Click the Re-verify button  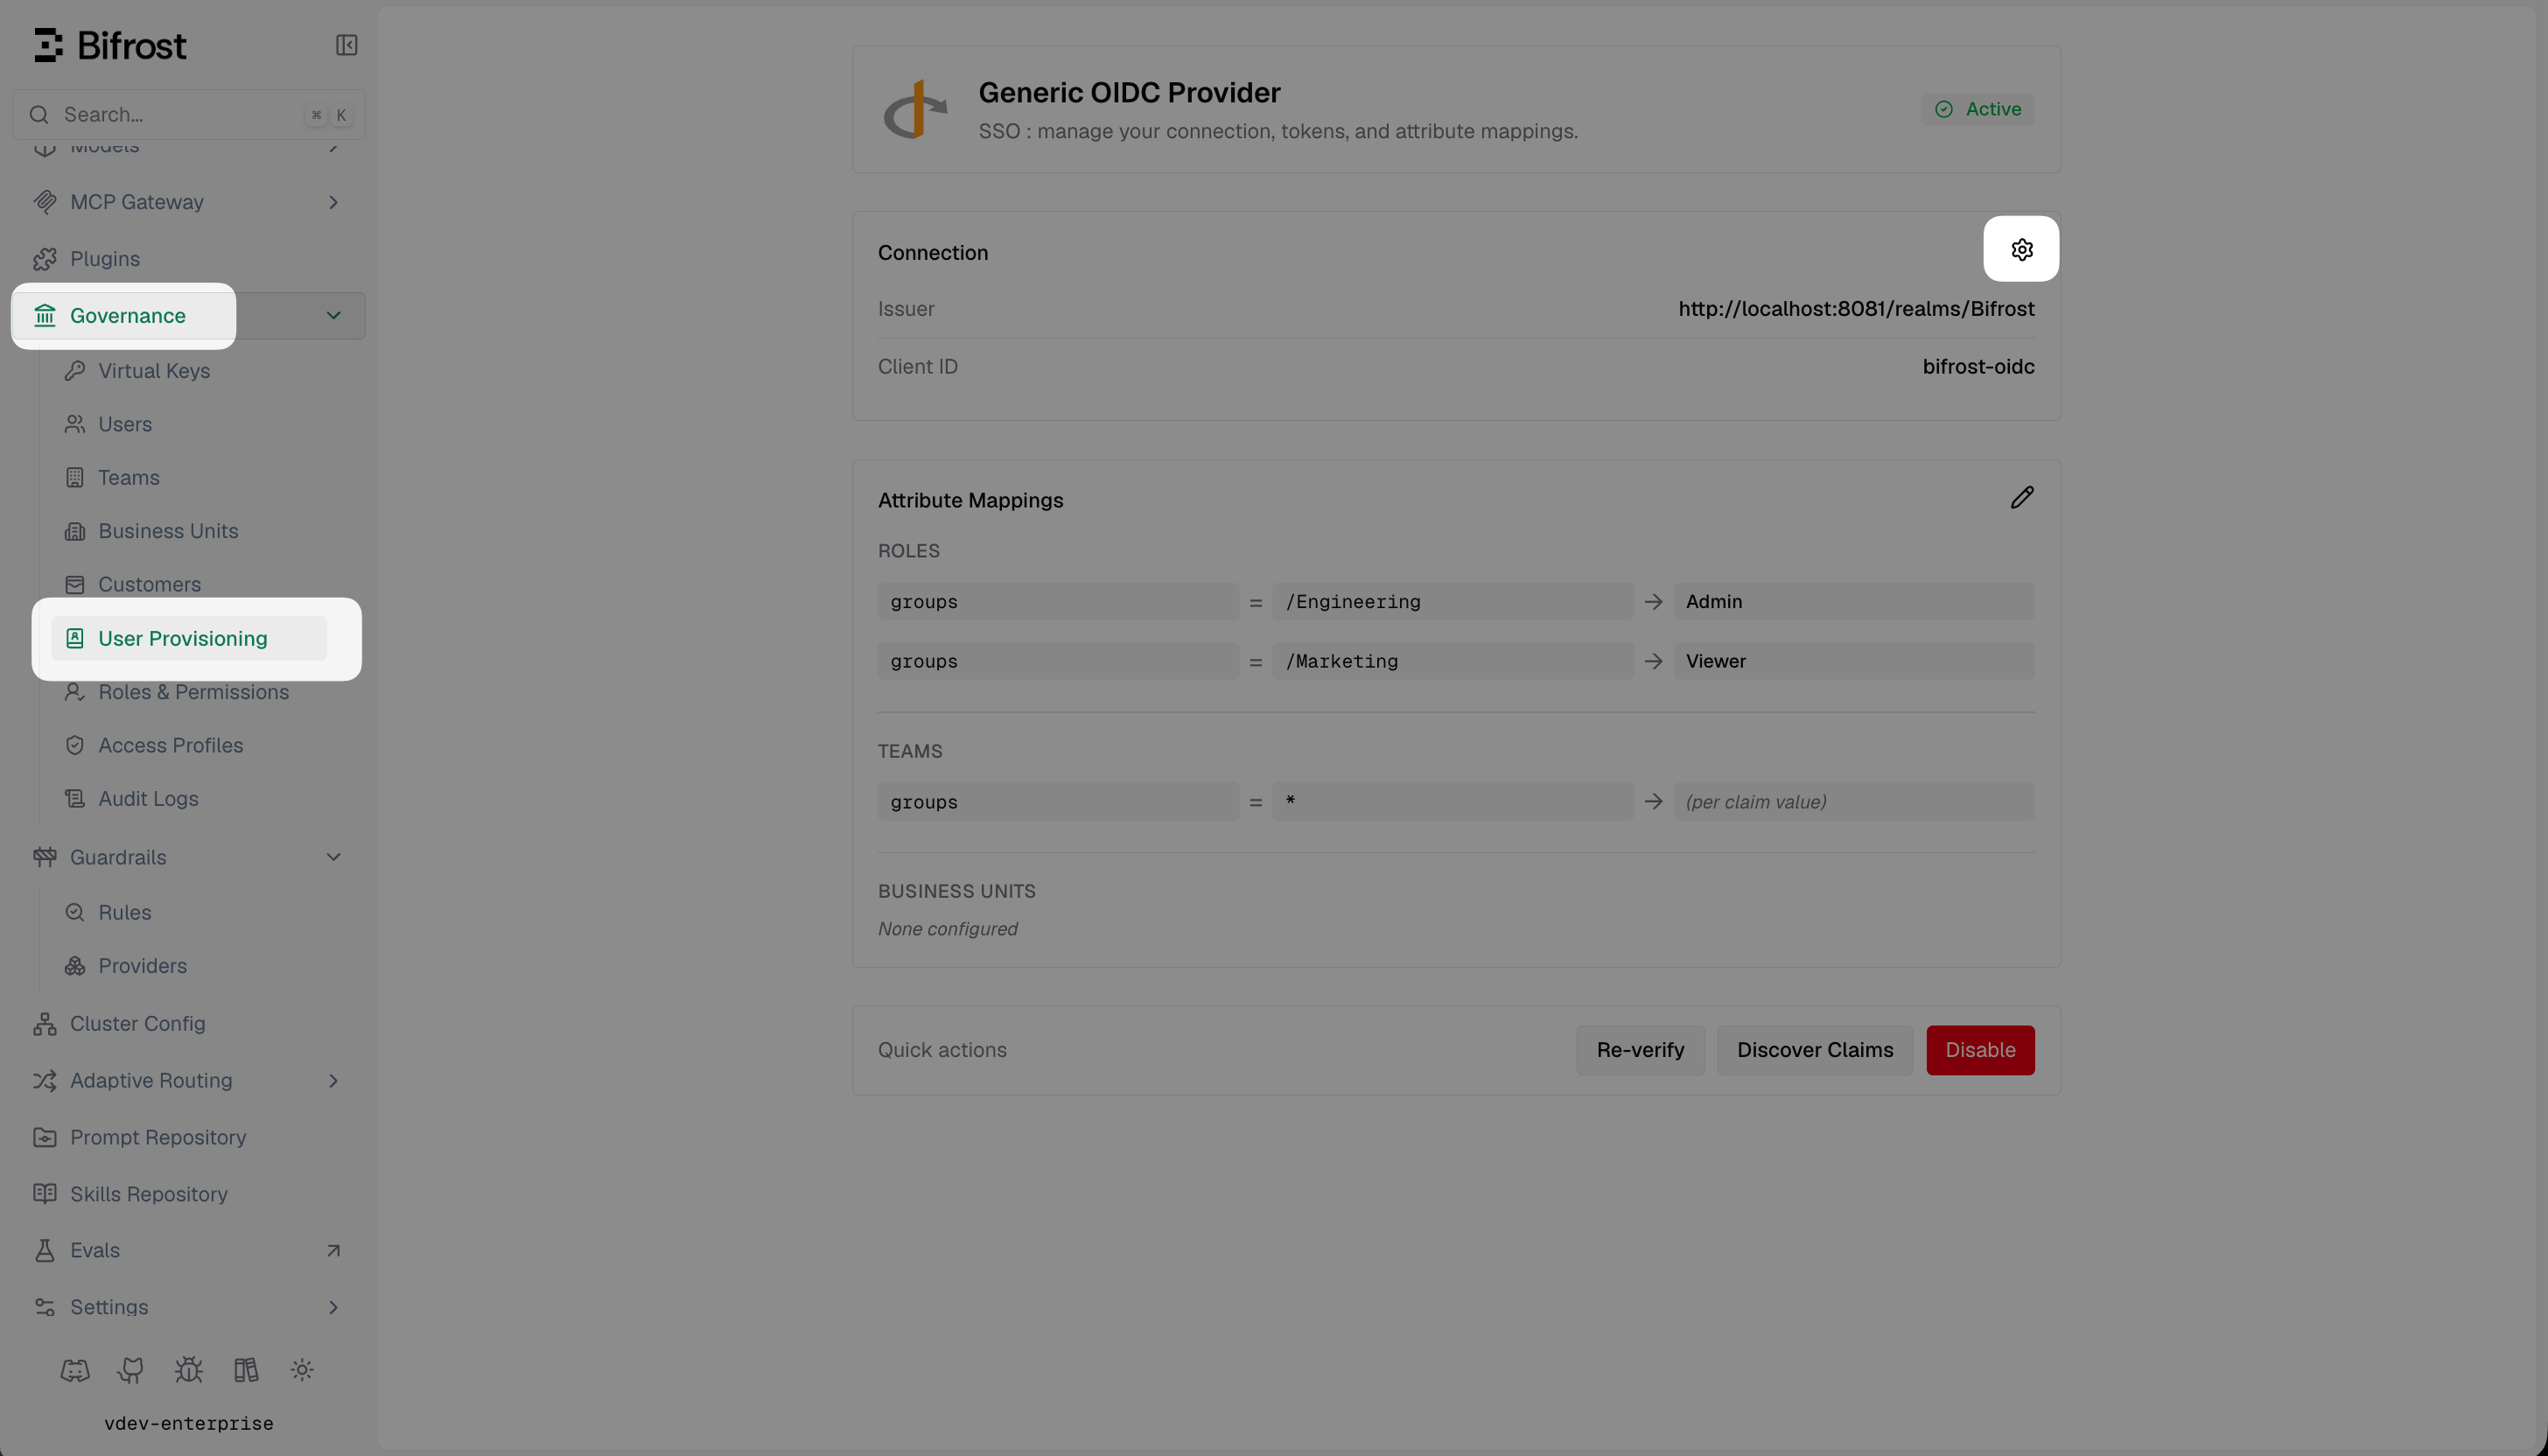point(1640,1050)
